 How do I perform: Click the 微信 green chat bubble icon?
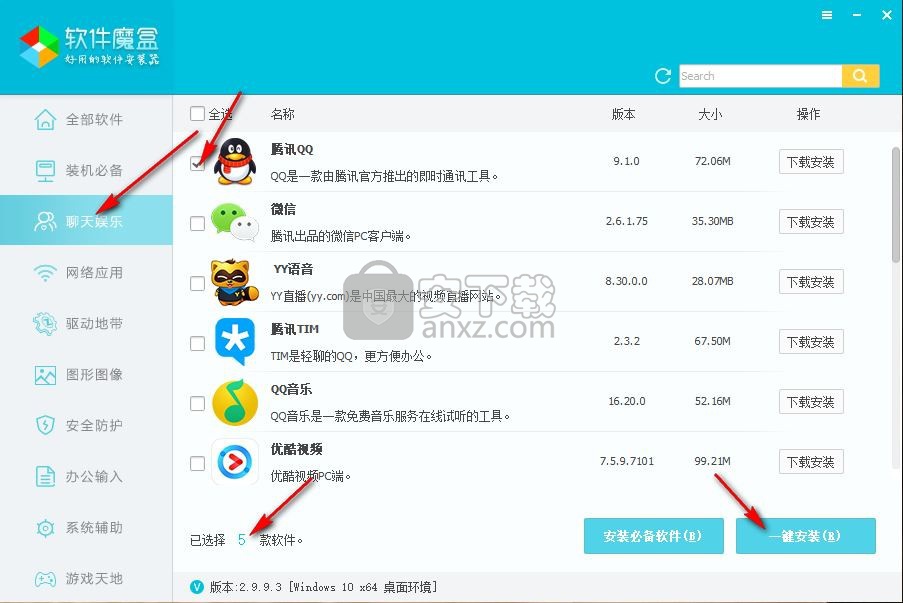[234, 222]
